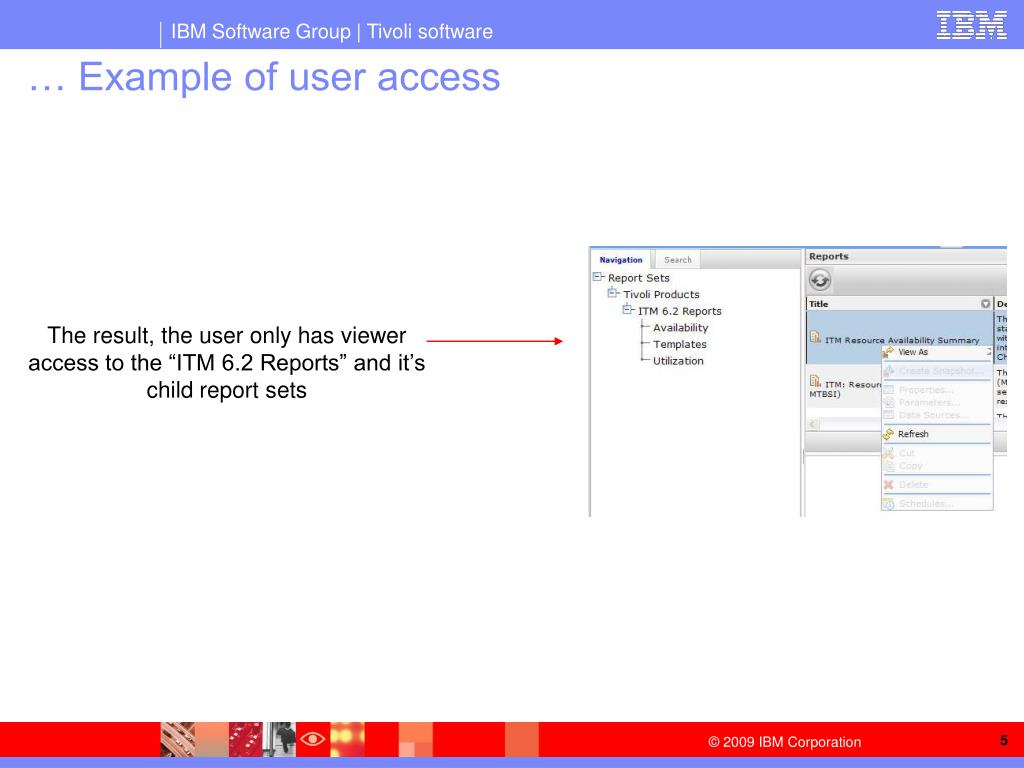Choose Refresh from context menu
Viewport: 1024px width, 768px height.
937,434
